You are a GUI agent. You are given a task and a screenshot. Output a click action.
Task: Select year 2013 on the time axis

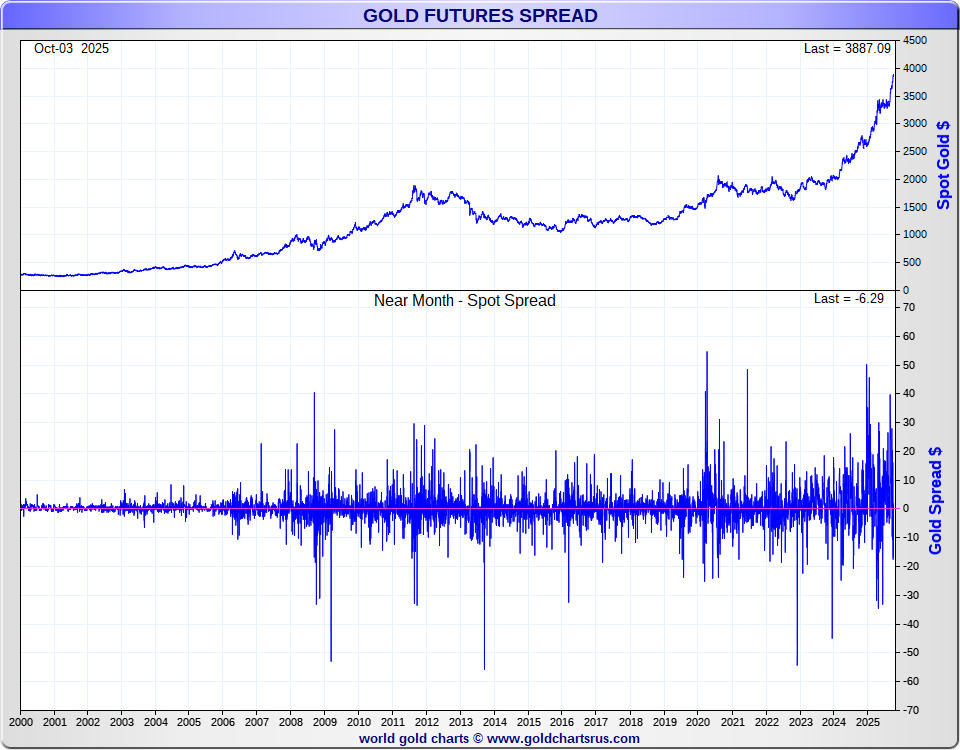461,722
